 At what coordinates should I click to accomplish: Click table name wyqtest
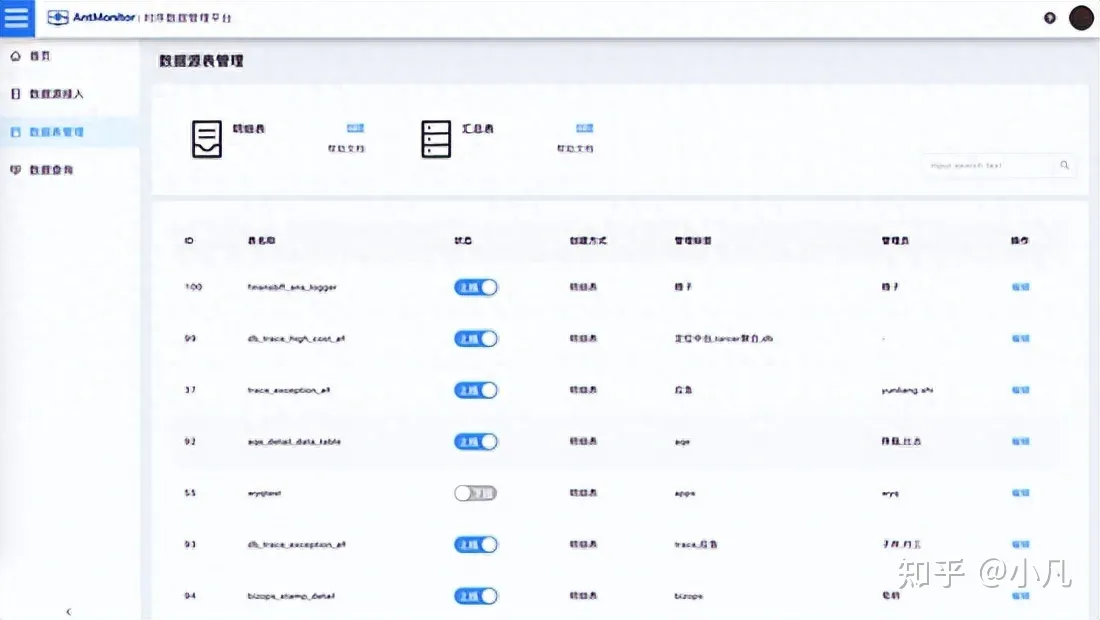[x=264, y=494]
